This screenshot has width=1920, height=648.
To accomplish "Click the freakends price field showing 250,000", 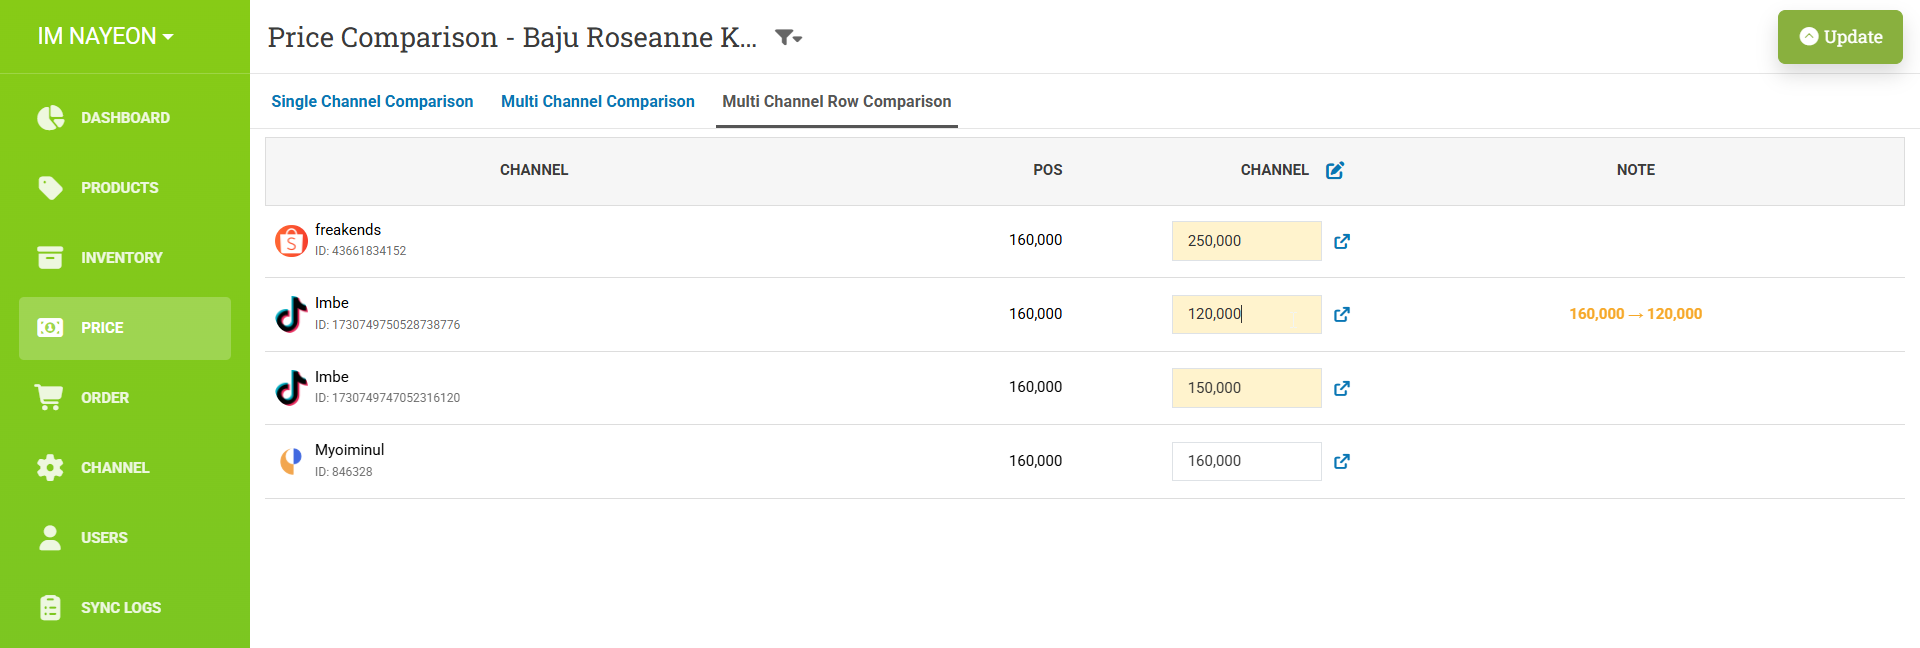I will tap(1246, 241).
